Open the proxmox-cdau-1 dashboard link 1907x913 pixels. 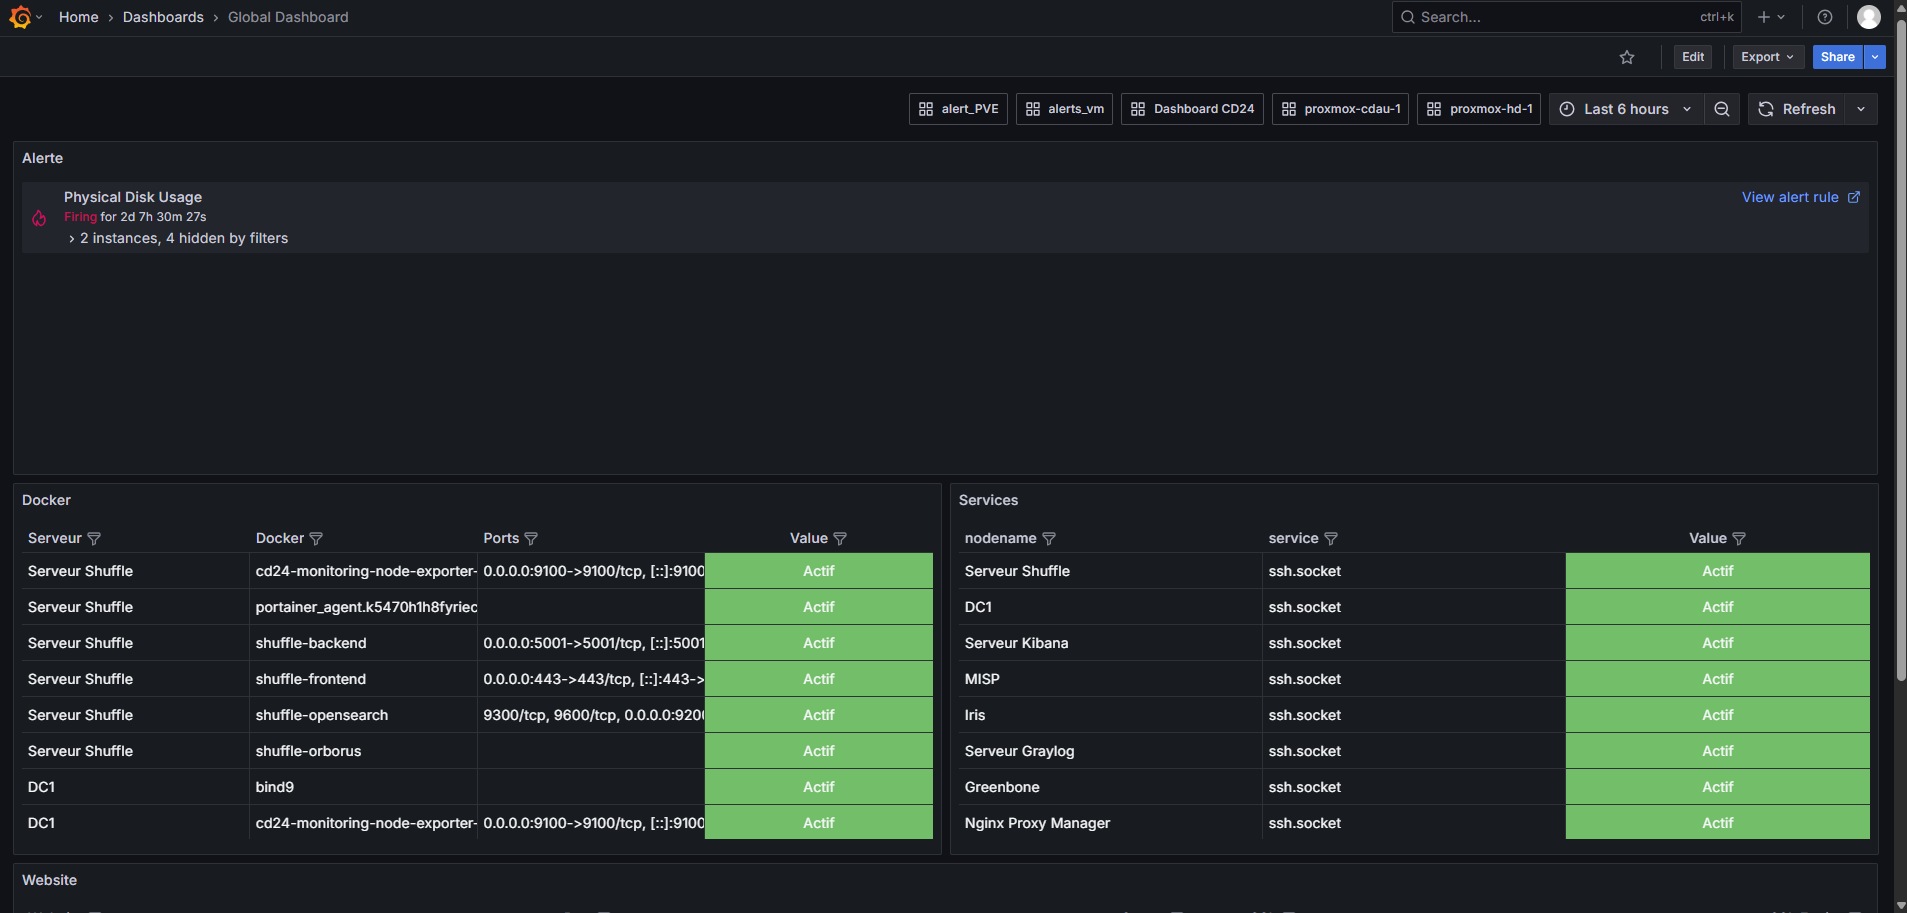(x=1340, y=109)
